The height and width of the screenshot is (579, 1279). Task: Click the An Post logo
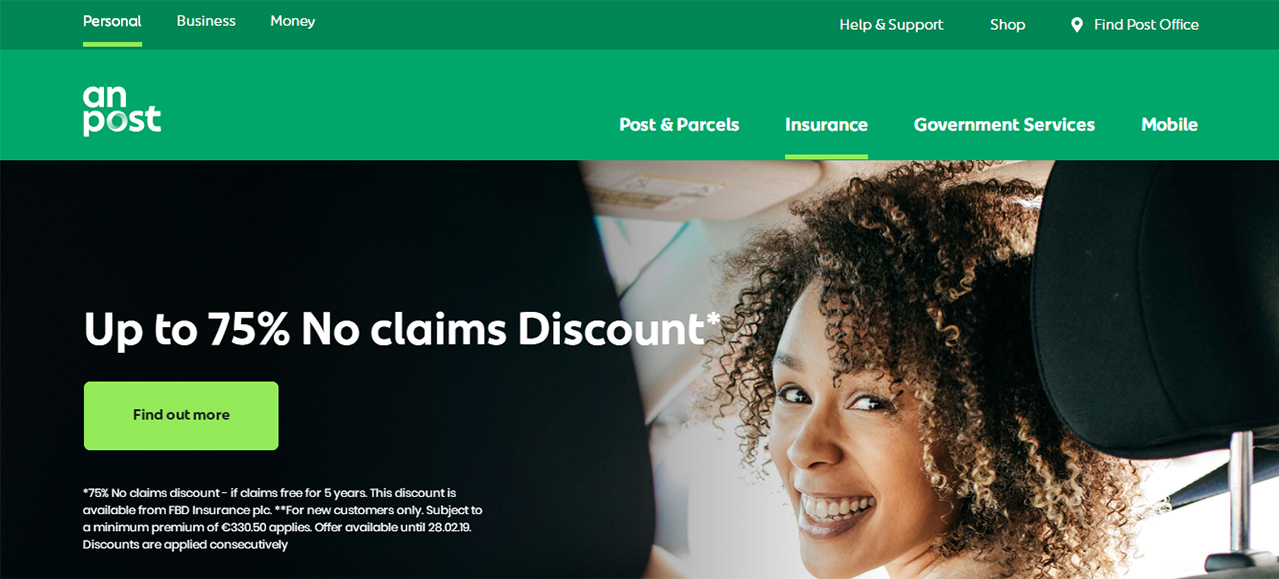(x=122, y=110)
